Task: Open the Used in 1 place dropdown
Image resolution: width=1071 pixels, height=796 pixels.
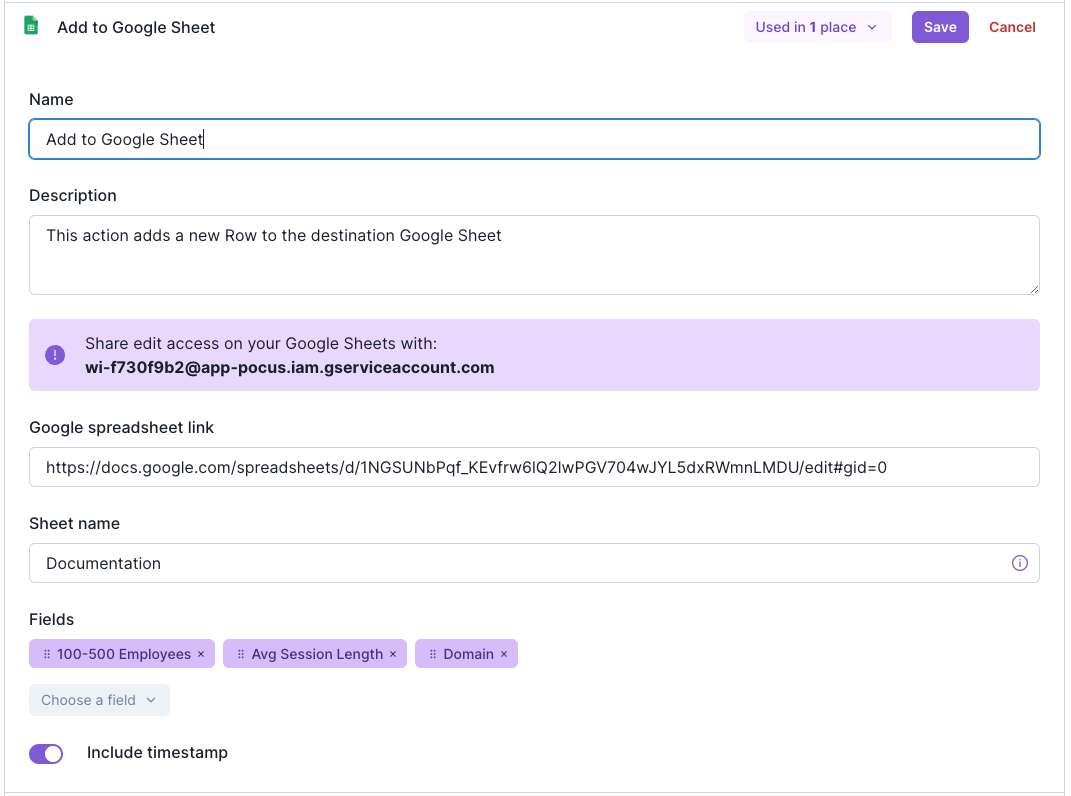Action: click(x=817, y=27)
